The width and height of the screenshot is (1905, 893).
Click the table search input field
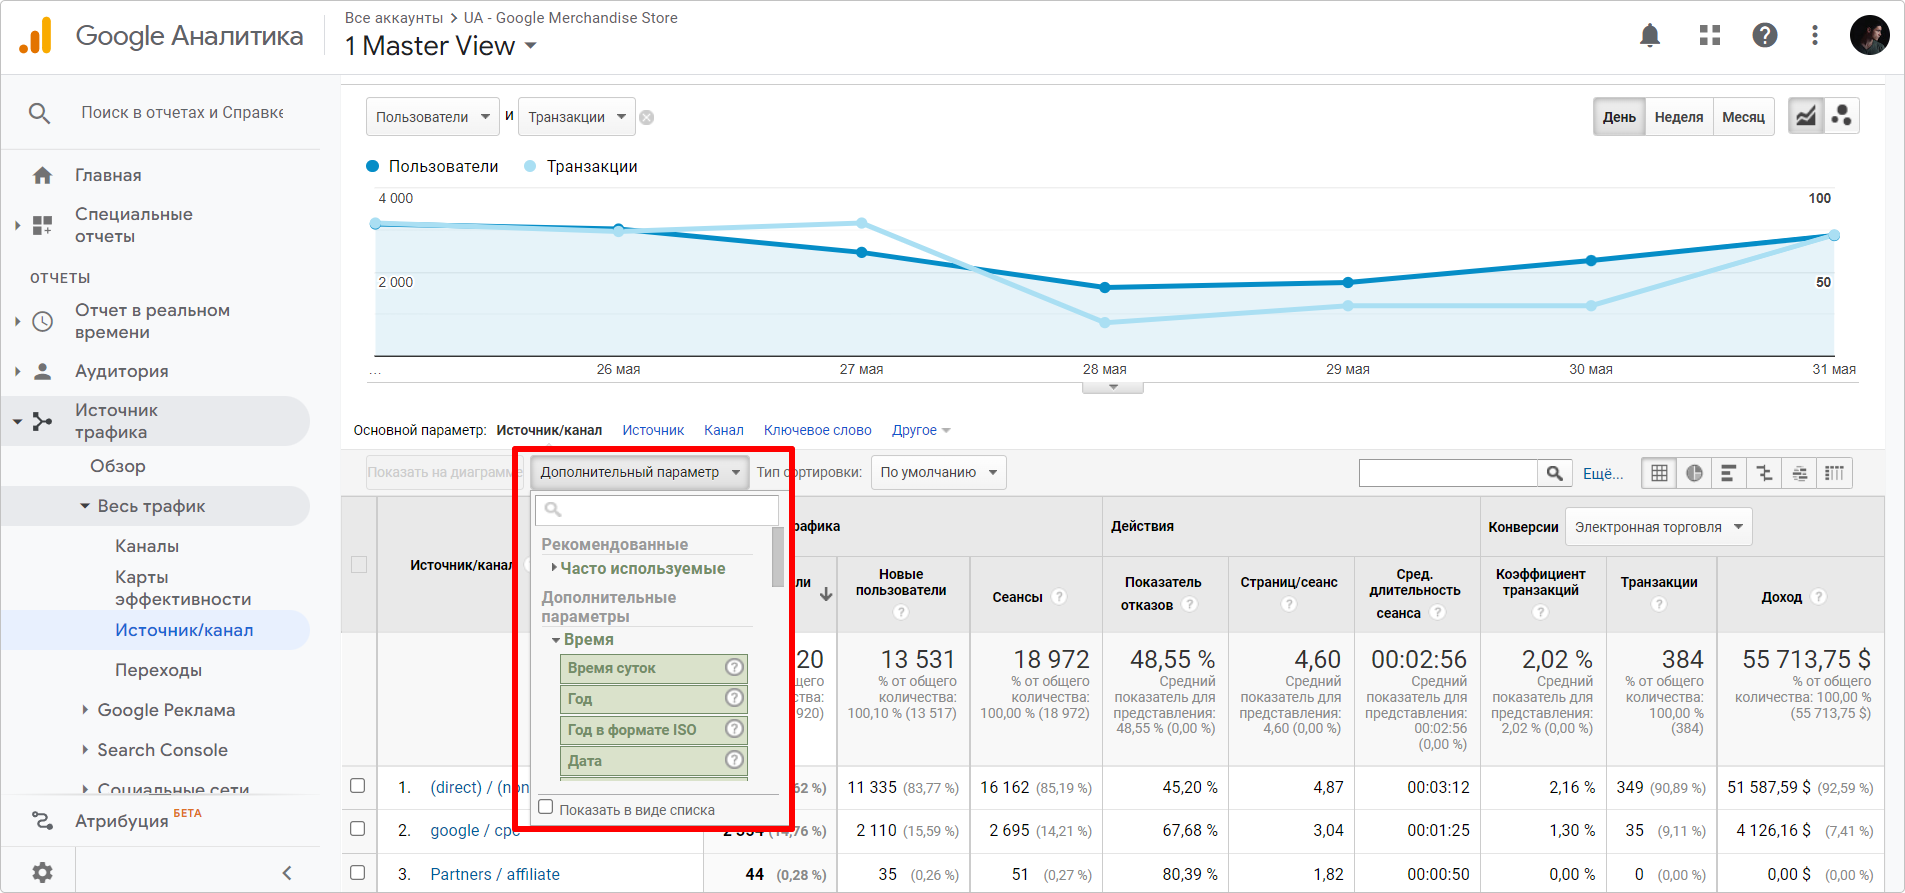(x=1448, y=473)
